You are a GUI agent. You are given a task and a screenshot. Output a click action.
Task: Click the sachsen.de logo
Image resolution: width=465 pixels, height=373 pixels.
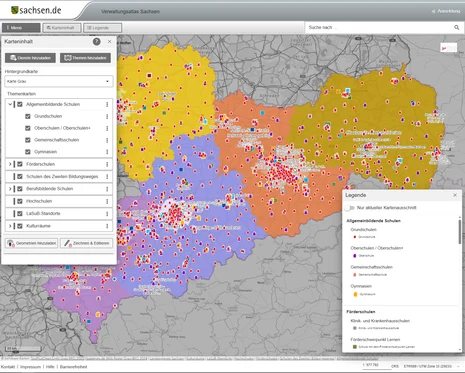point(36,10)
